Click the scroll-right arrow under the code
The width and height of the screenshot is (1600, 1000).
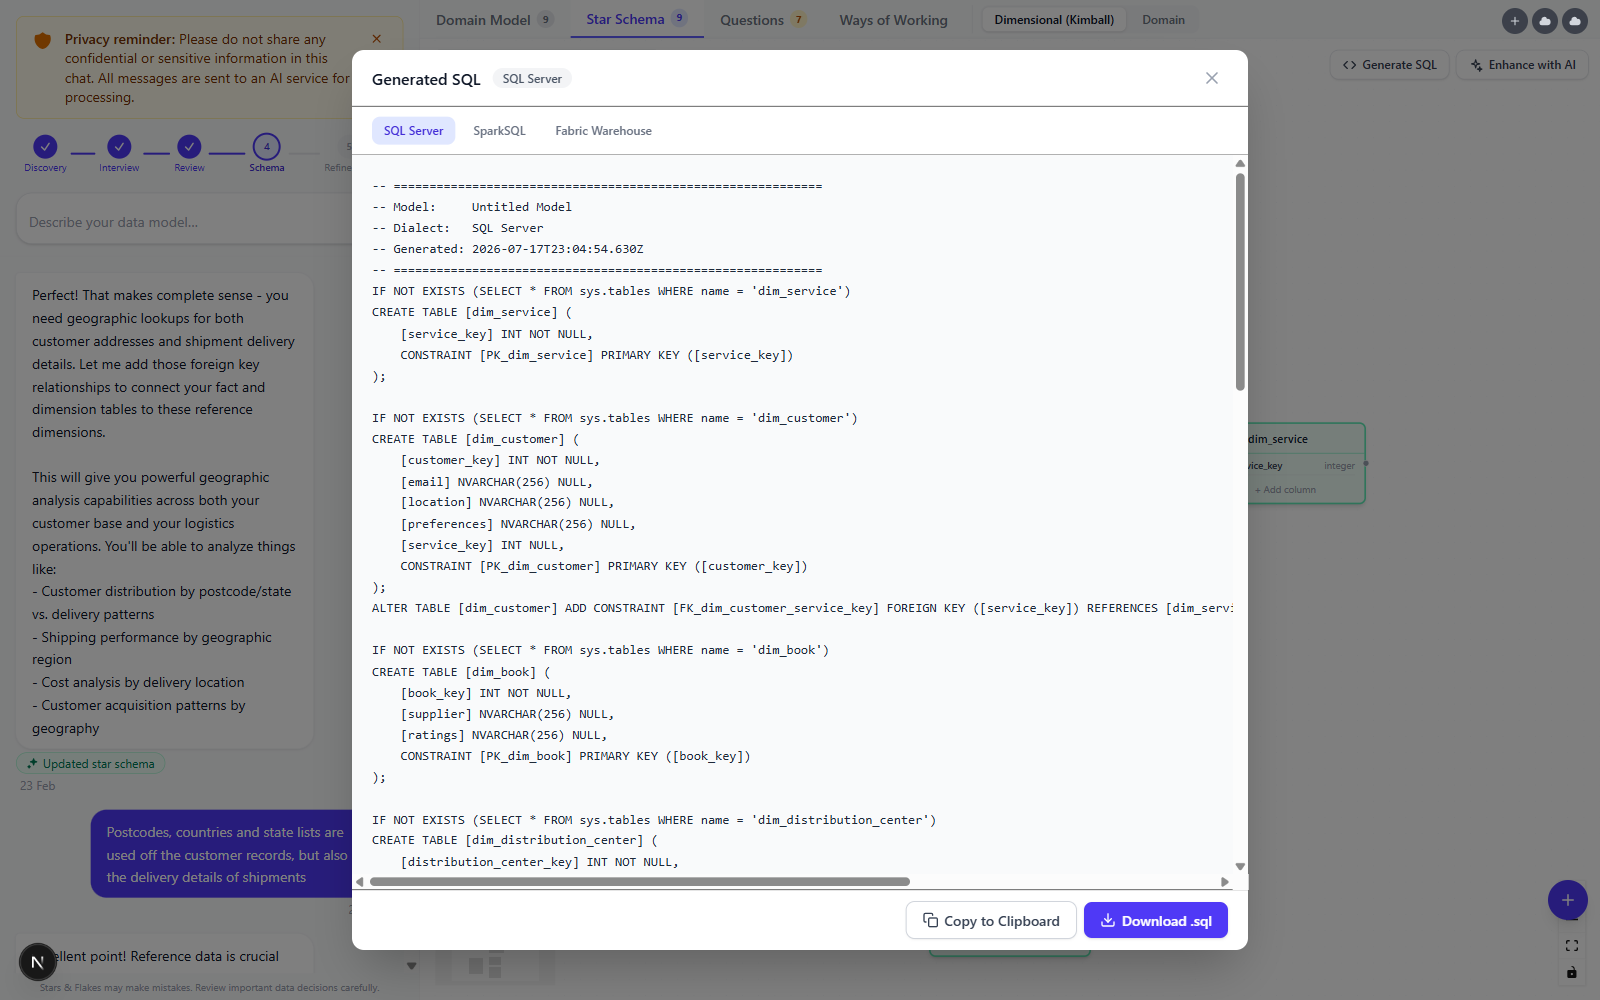pyautogui.click(x=1225, y=882)
